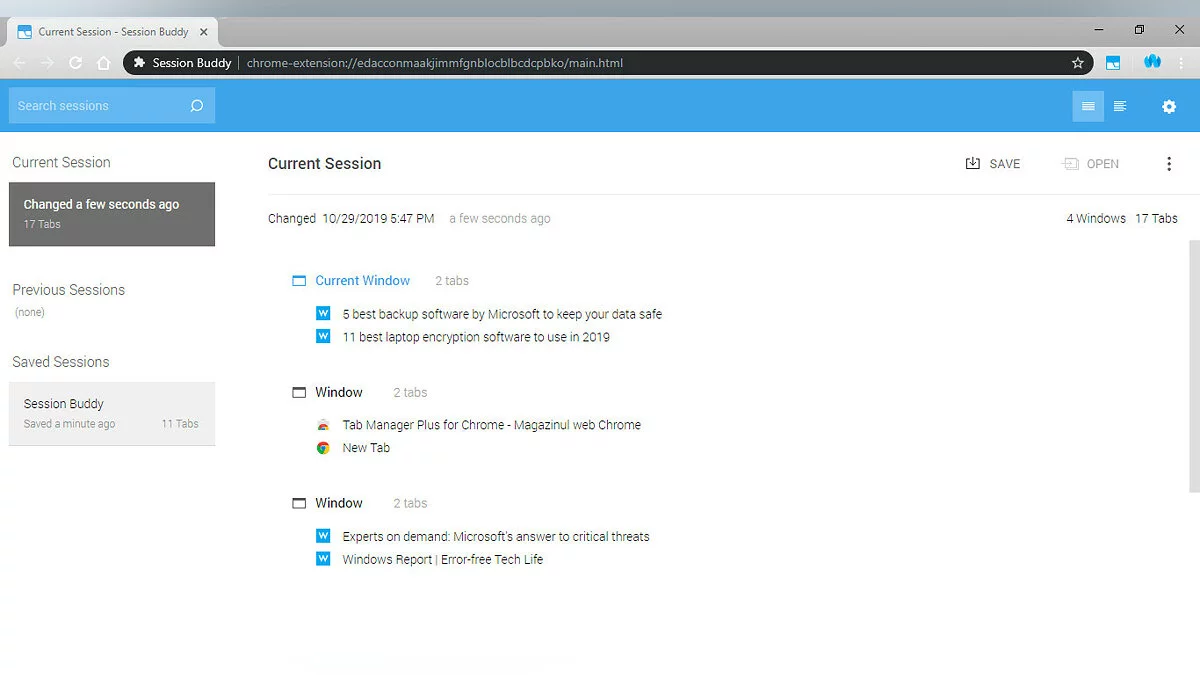This screenshot has height=675, width=1200.
Task: Click the blue water-drop extension icon
Action: (x=1152, y=62)
